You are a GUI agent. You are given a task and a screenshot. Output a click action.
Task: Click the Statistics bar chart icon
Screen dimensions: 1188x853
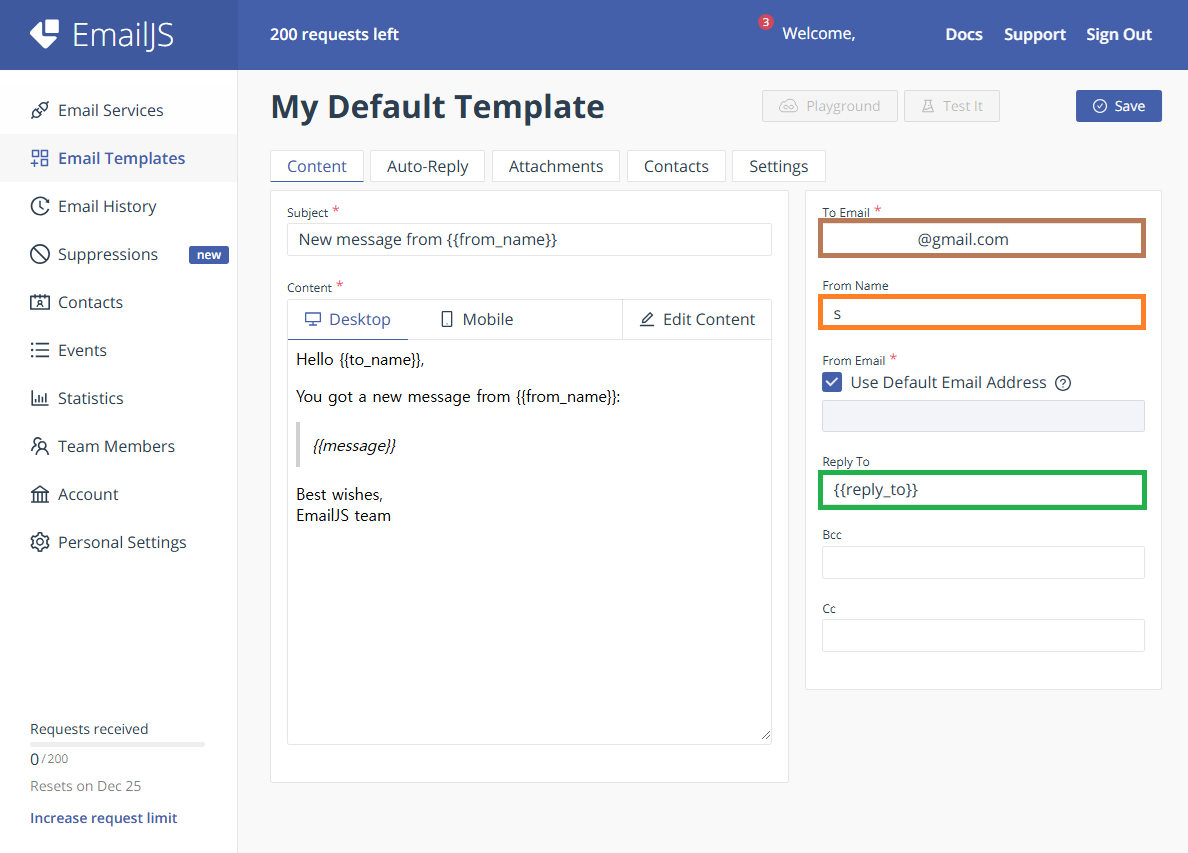[x=39, y=398]
